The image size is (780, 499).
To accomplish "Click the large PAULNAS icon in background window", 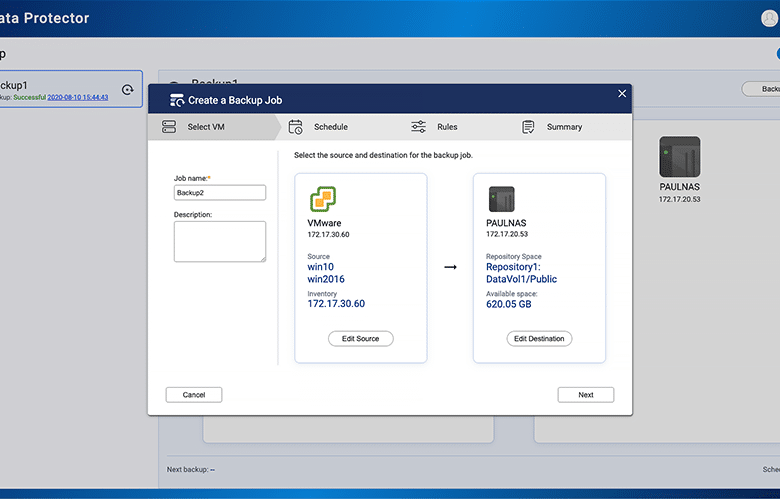I will tap(680, 157).
